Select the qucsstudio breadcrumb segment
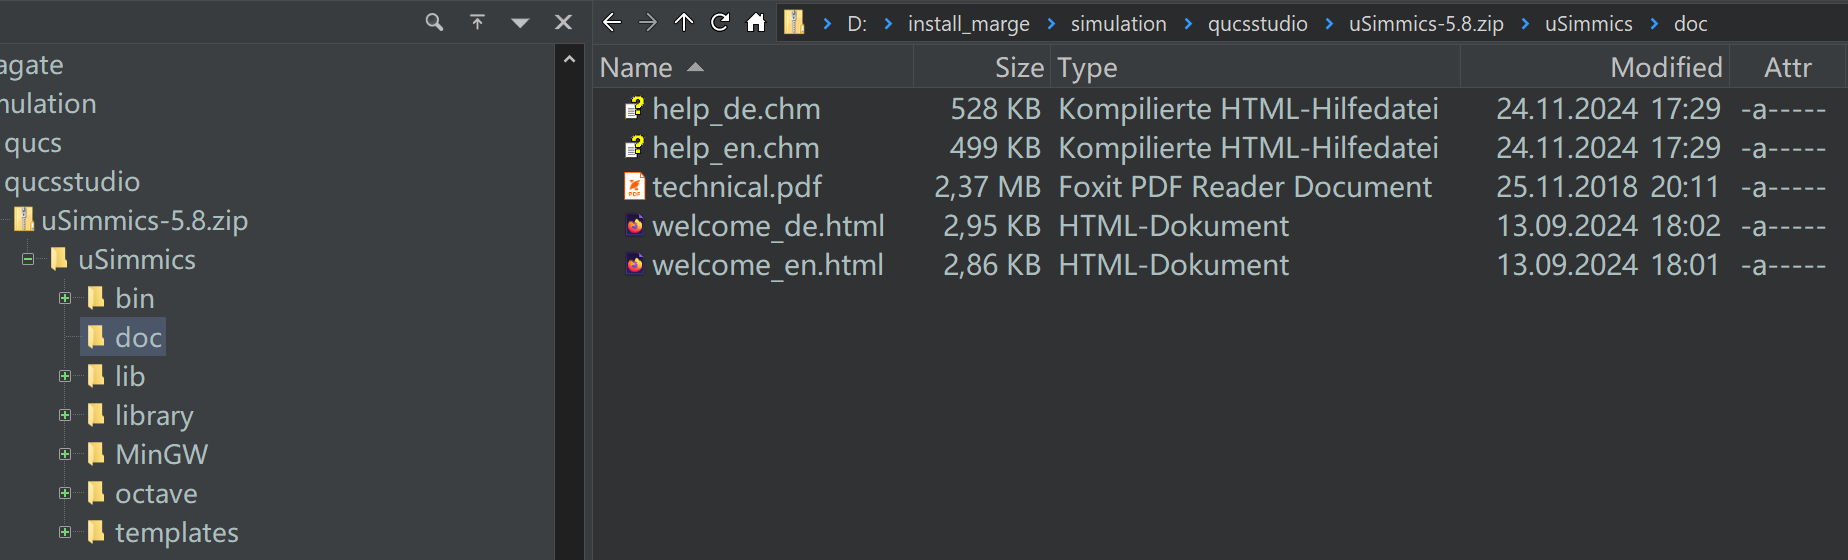The height and width of the screenshot is (560, 1848). pos(1257,24)
